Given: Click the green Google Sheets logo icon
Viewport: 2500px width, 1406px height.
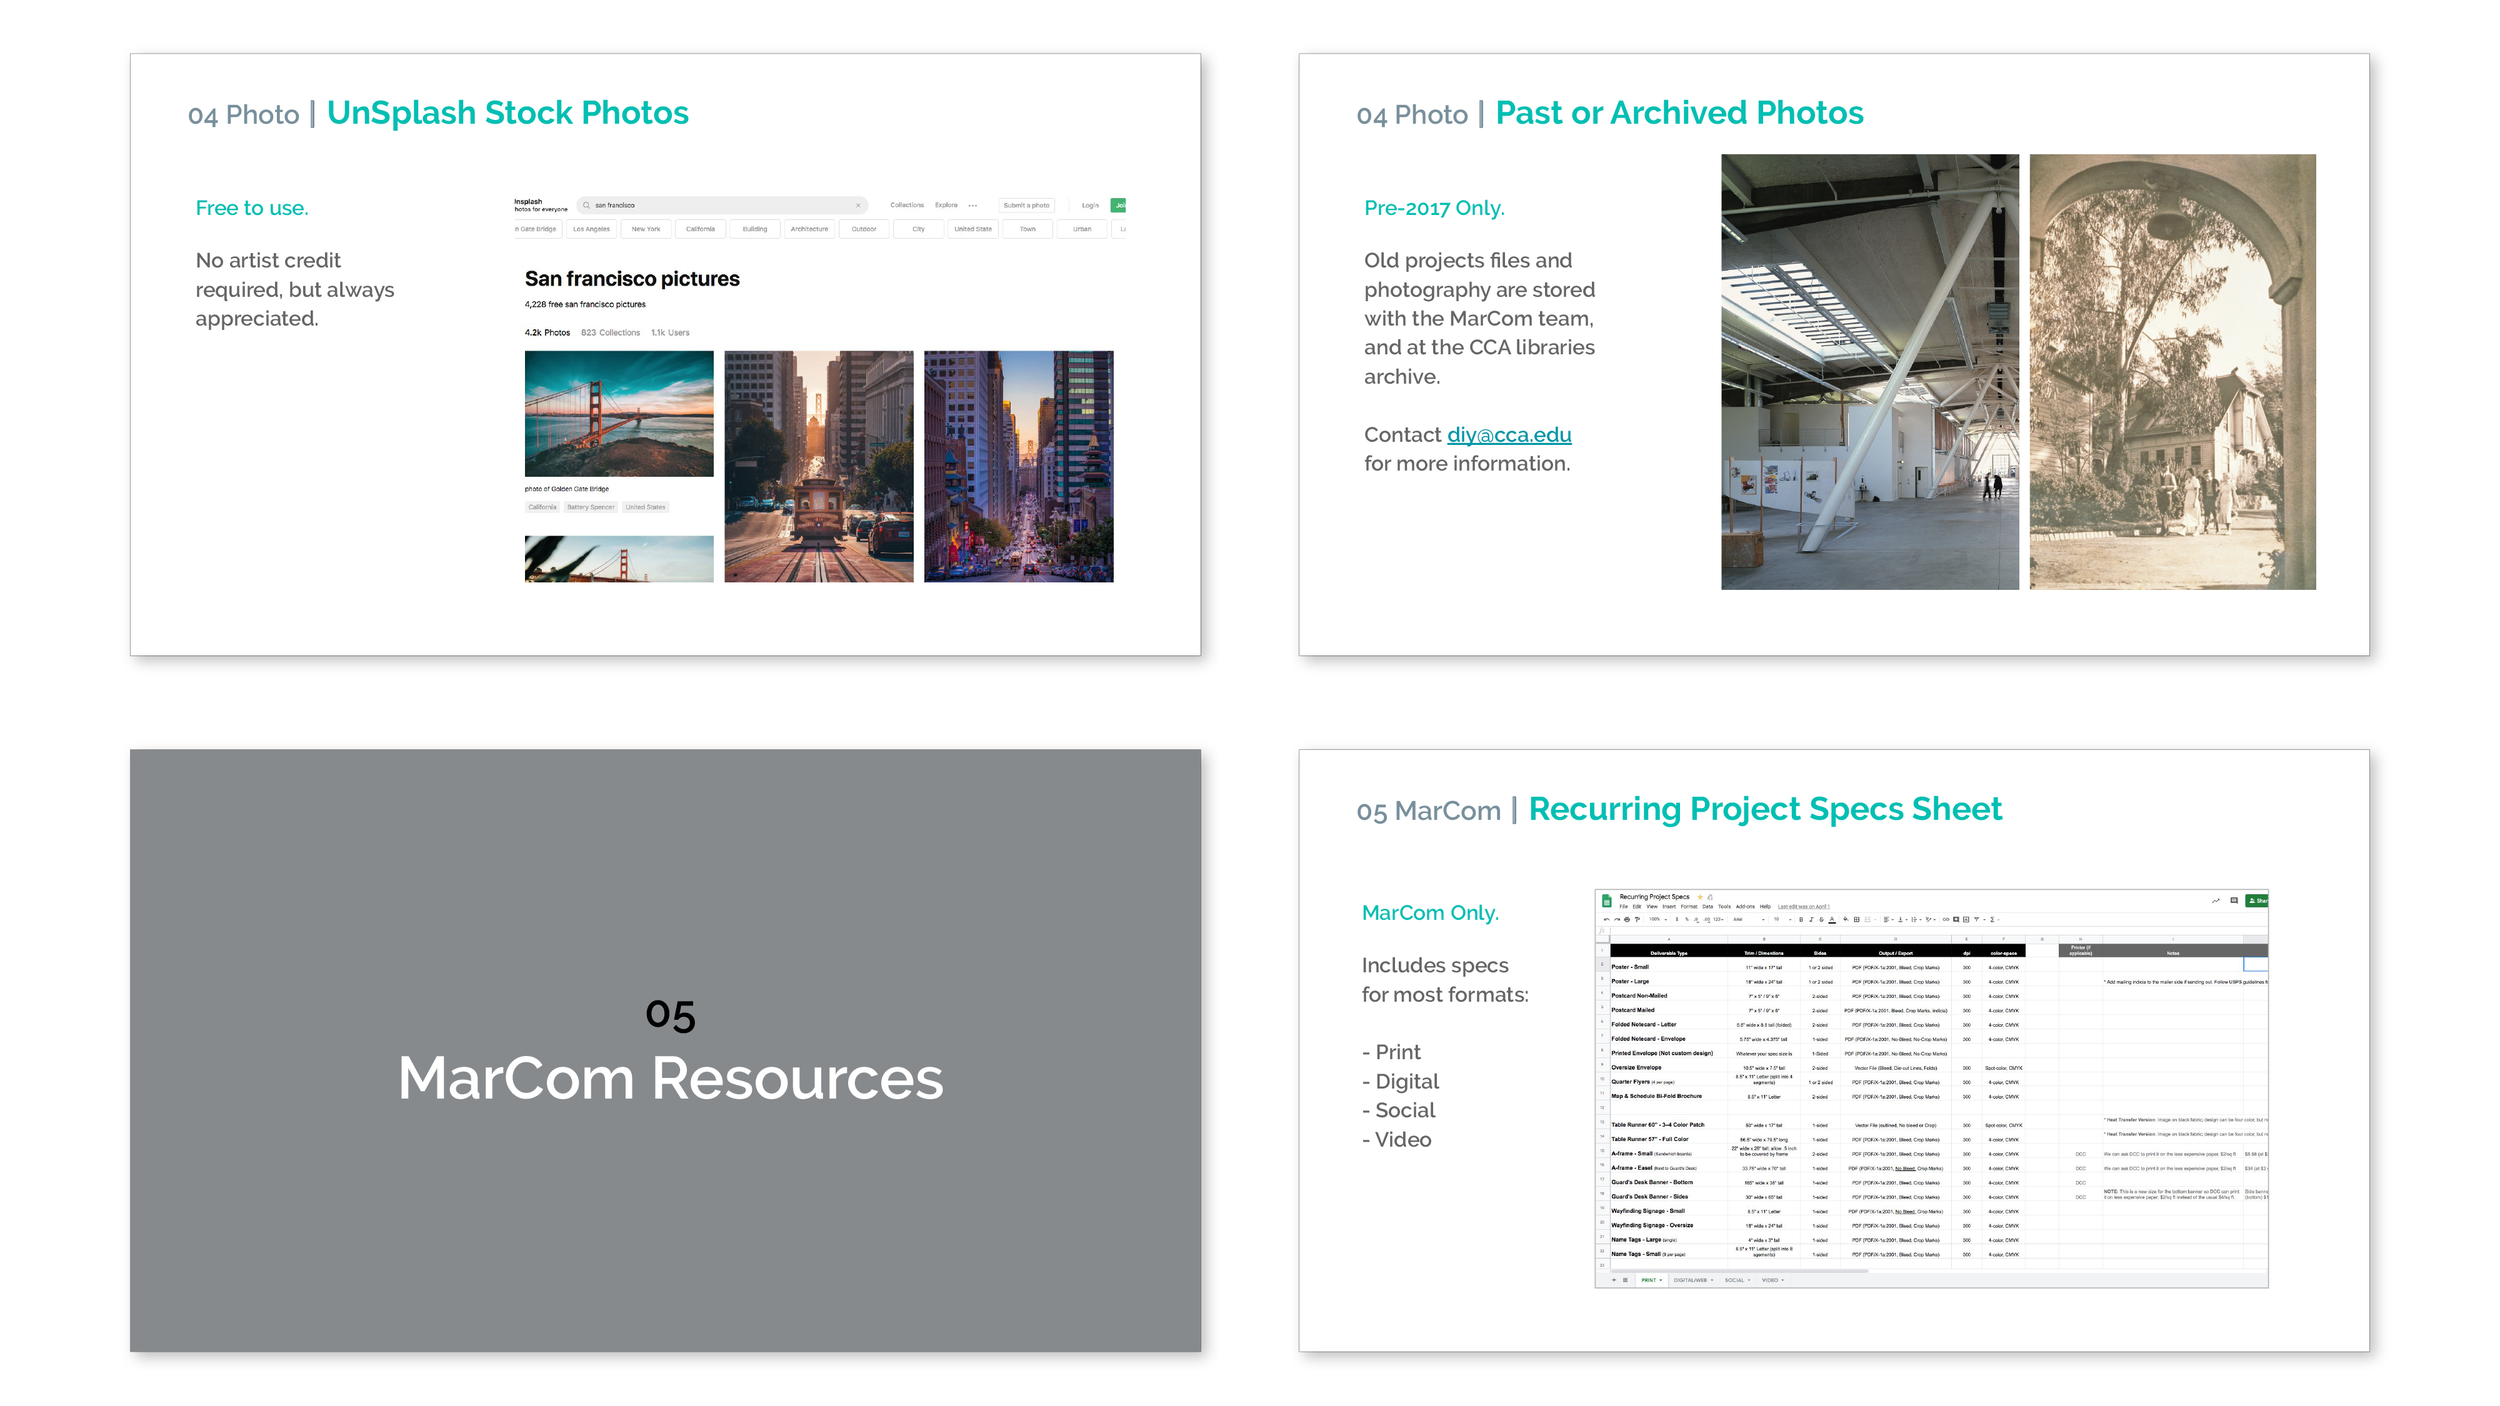Looking at the screenshot, I should (1607, 901).
